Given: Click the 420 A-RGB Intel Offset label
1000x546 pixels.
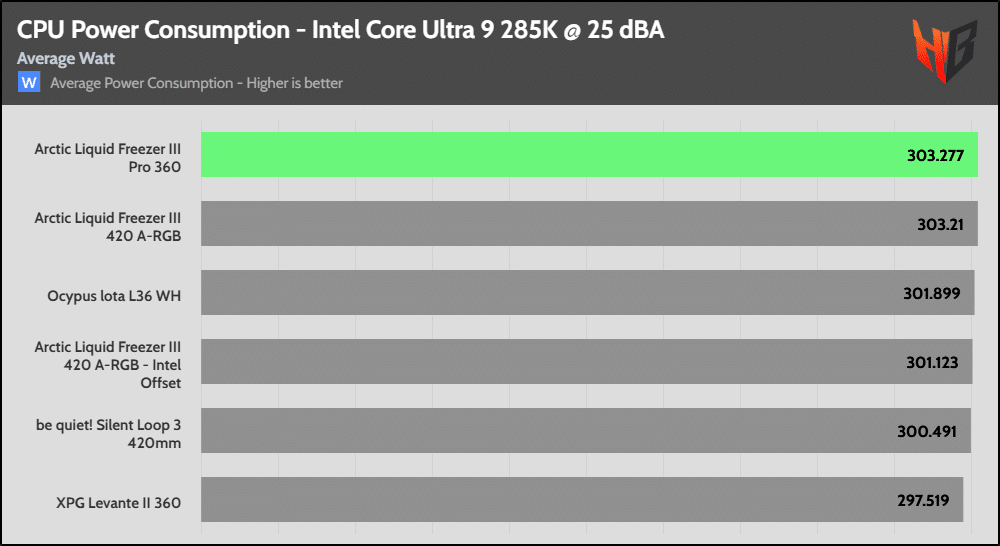Looking at the screenshot, I should click(108, 362).
